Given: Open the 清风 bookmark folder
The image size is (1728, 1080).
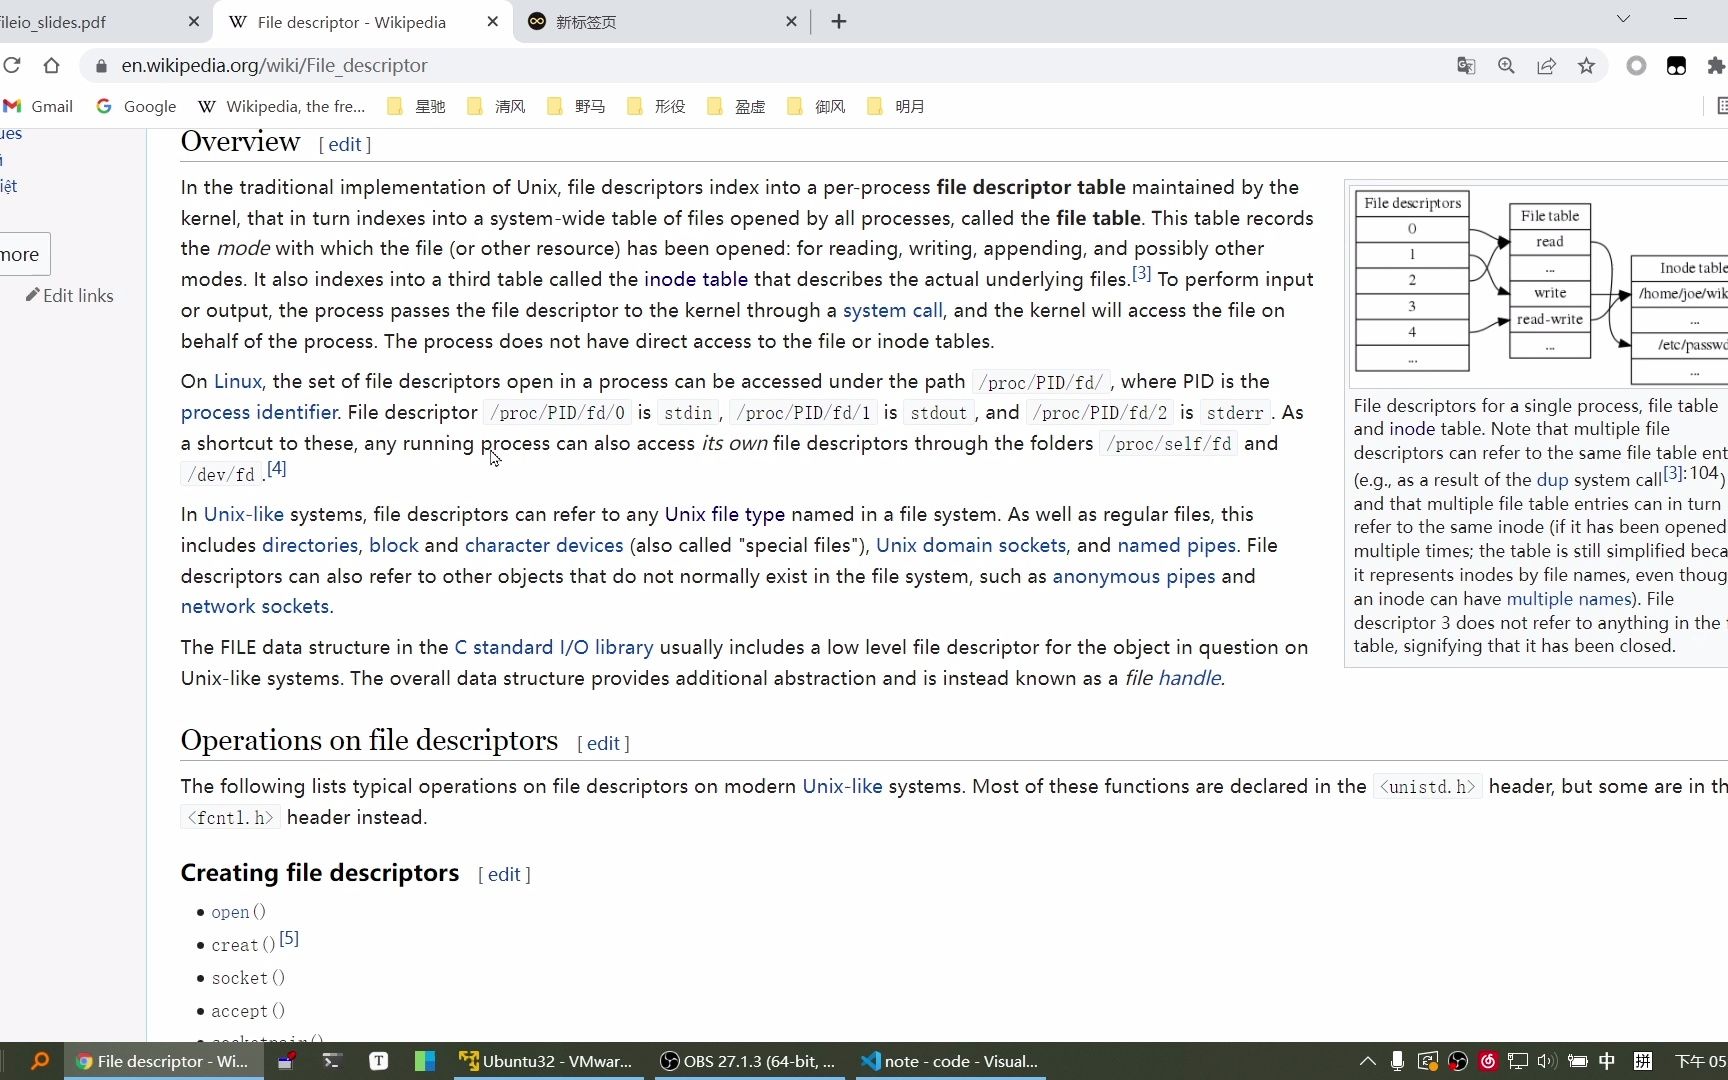Looking at the screenshot, I should coord(496,106).
